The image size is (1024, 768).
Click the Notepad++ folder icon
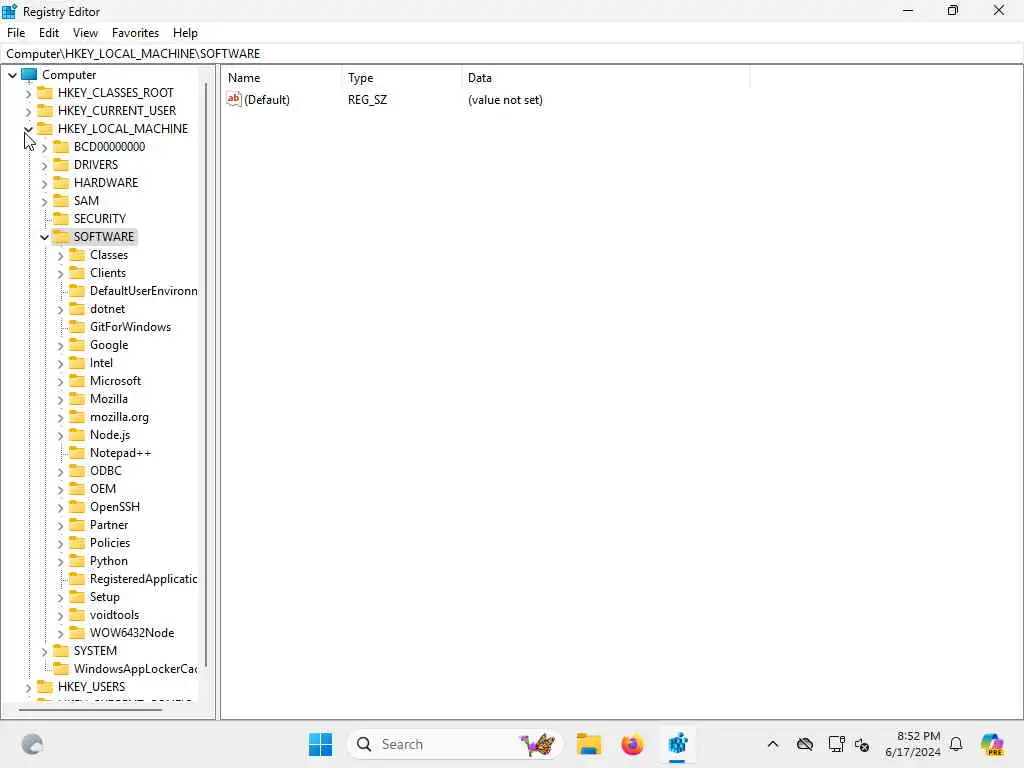(x=77, y=453)
